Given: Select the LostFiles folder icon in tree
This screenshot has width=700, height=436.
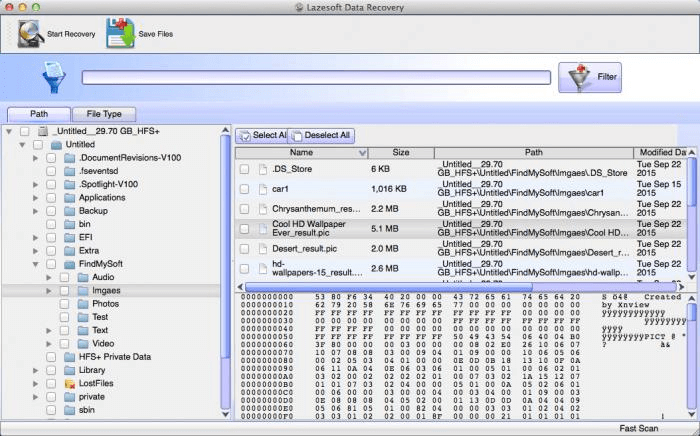Looking at the screenshot, I should [70, 383].
